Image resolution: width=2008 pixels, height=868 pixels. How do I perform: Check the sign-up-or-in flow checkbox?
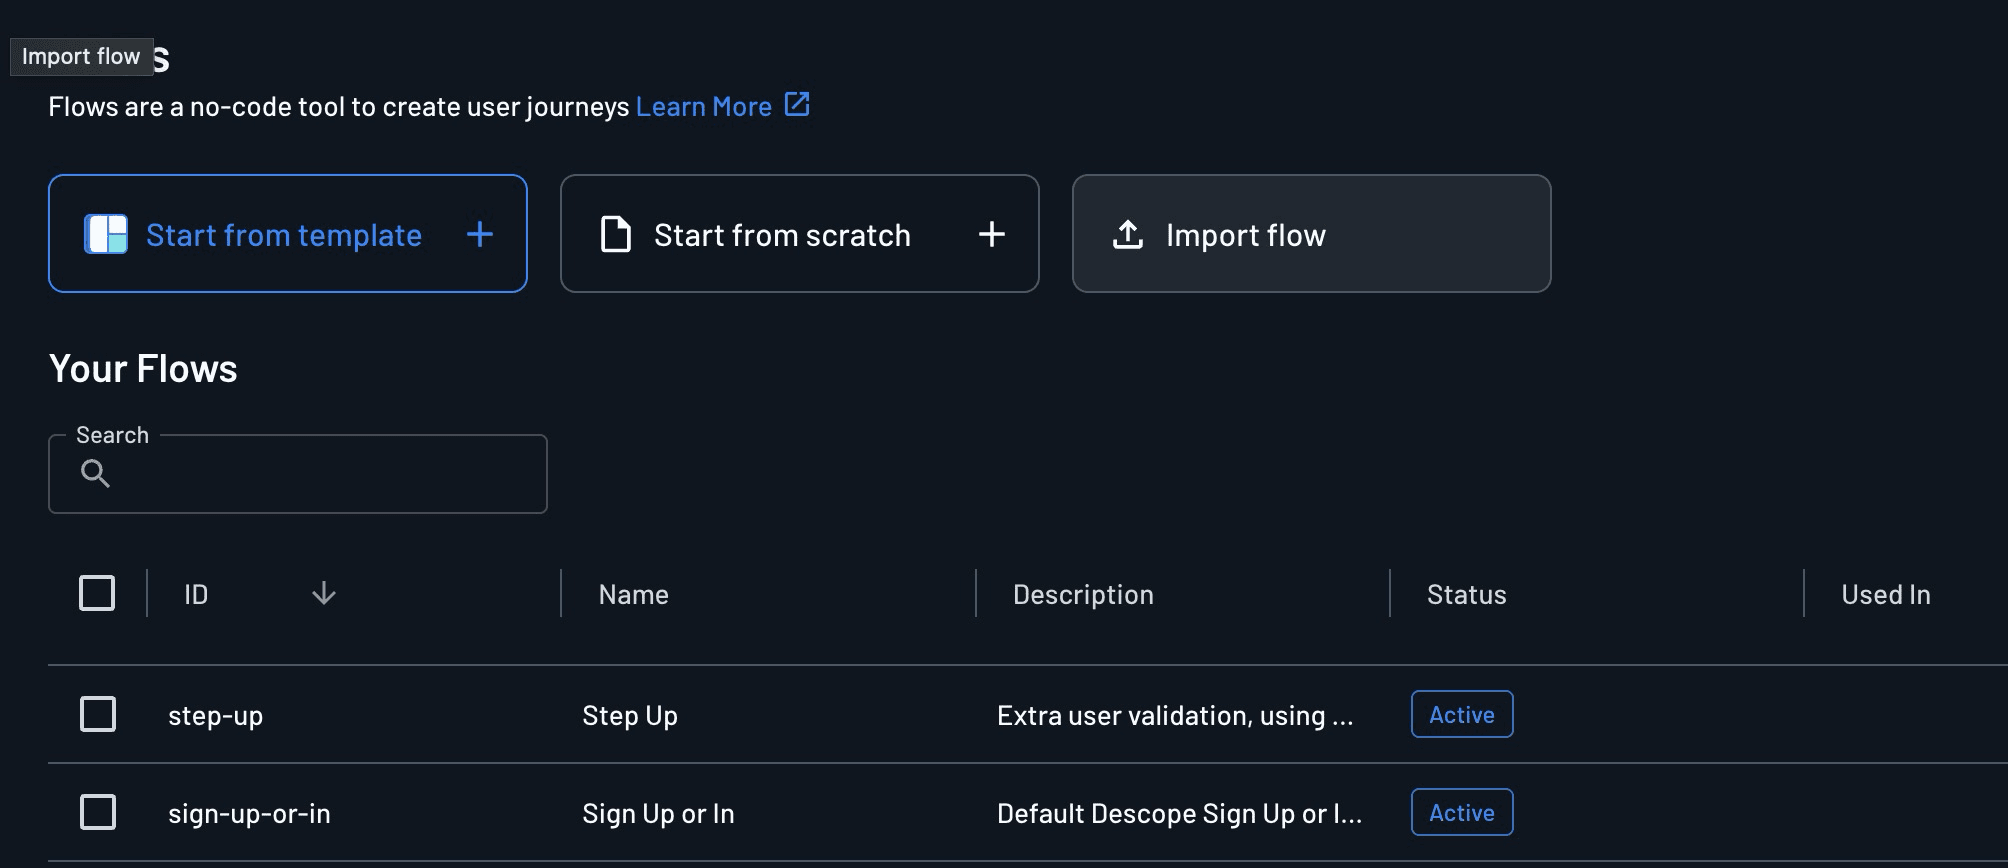[98, 812]
